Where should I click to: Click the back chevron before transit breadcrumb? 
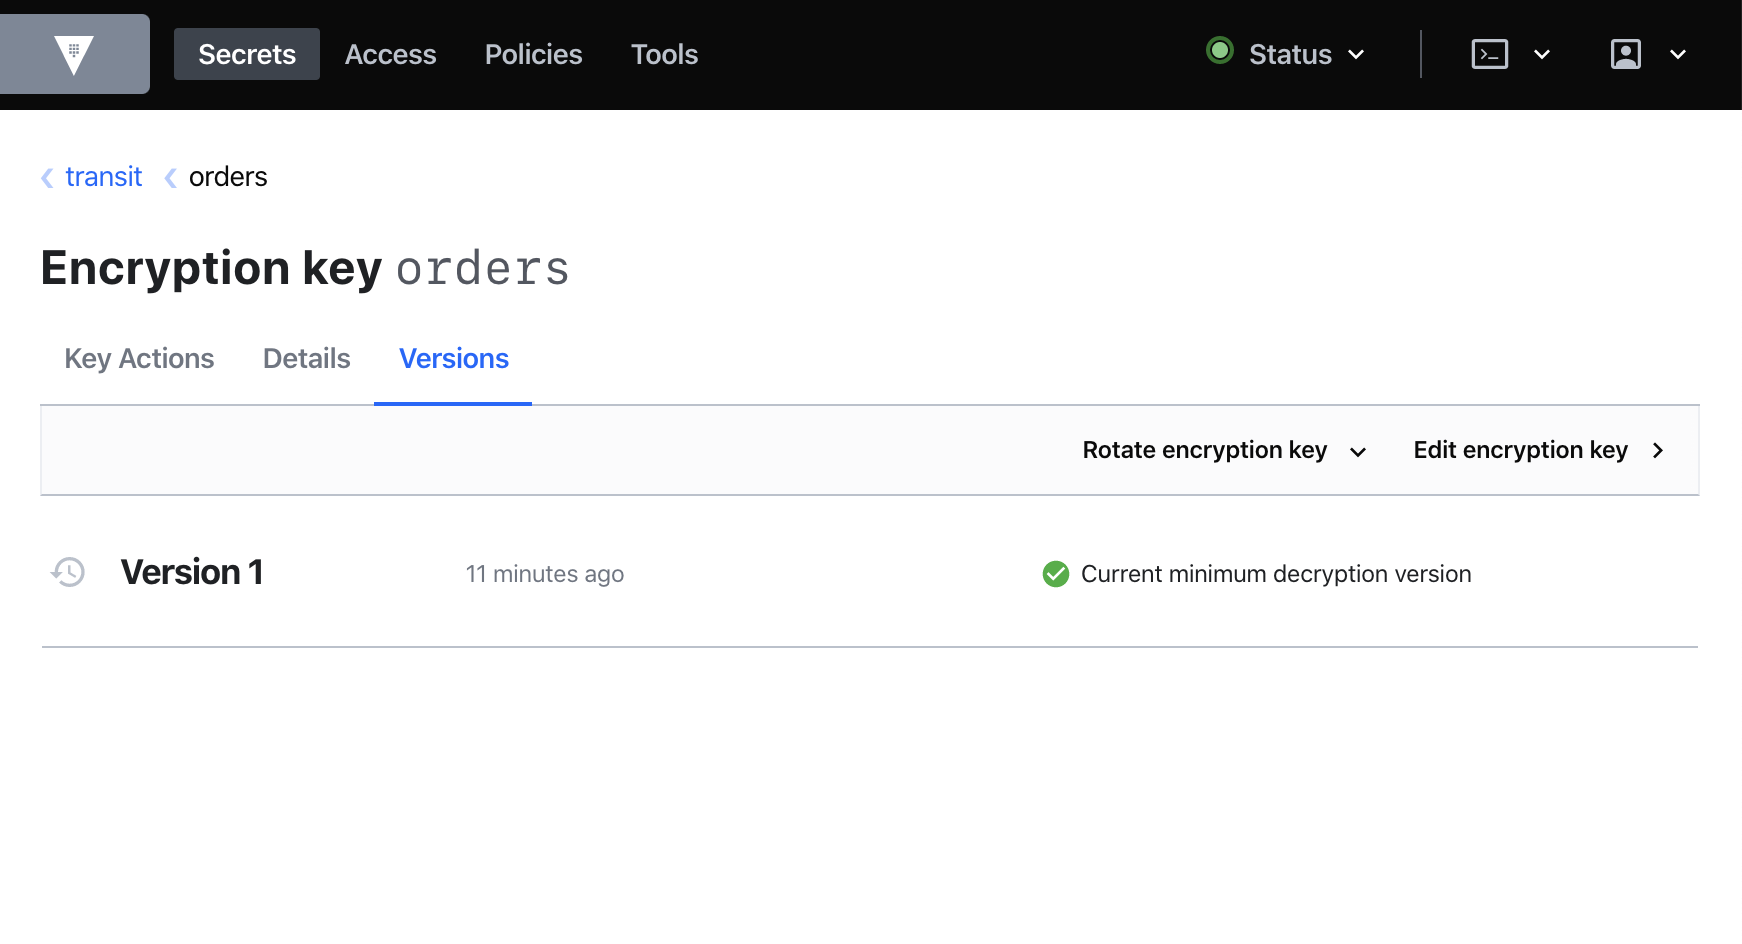pyautogui.click(x=46, y=177)
